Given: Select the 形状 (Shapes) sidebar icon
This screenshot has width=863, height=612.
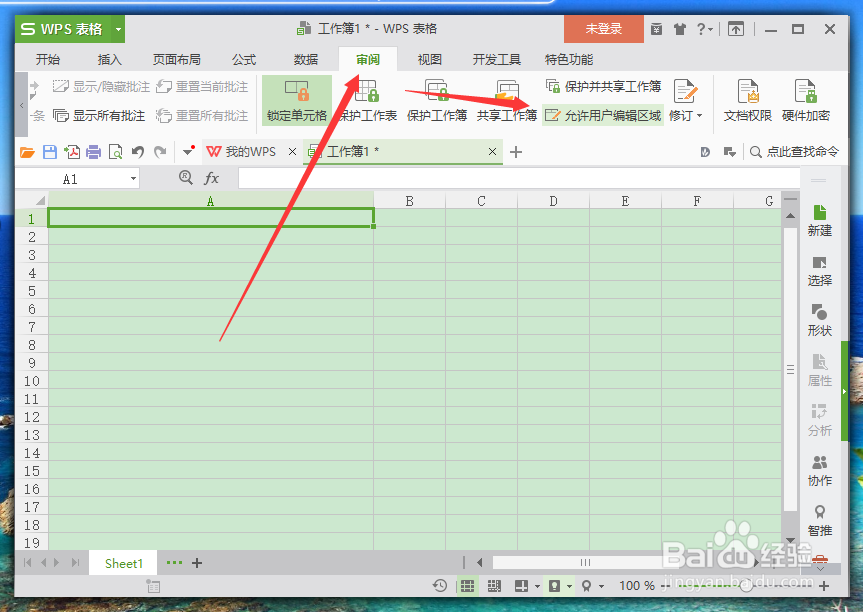Looking at the screenshot, I should [x=819, y=320].
